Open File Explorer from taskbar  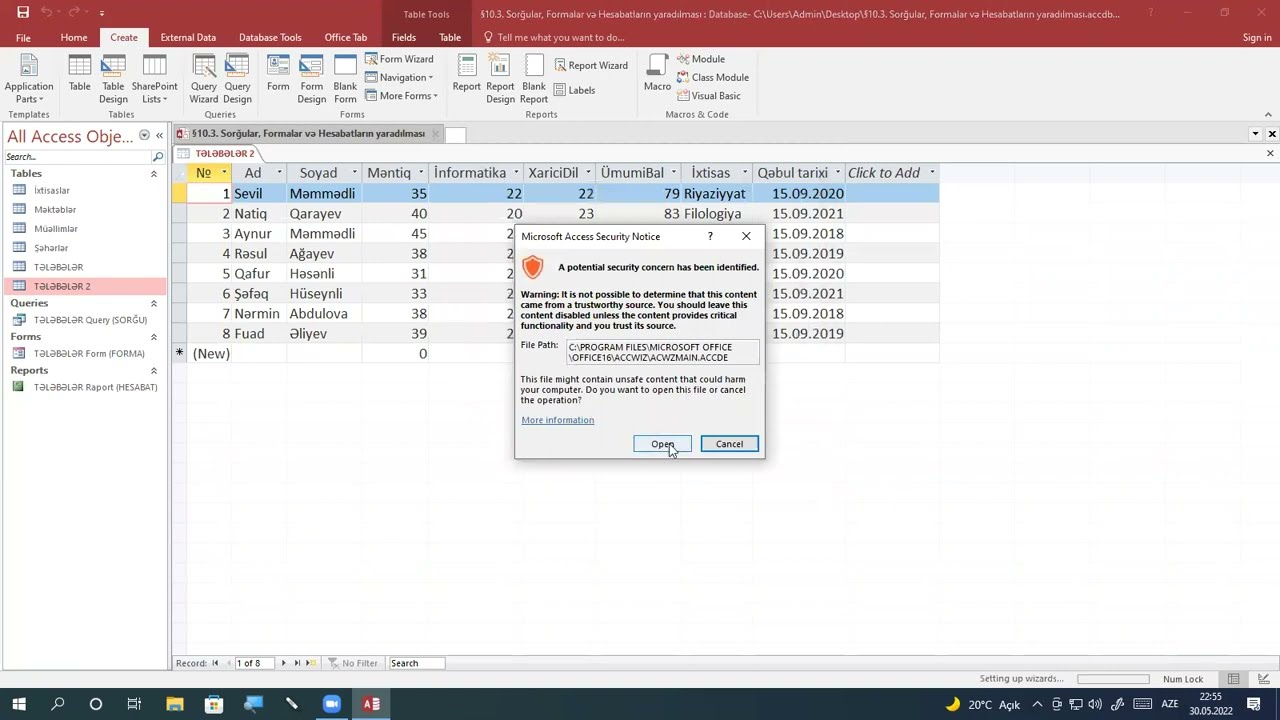[x=175, y=704]
